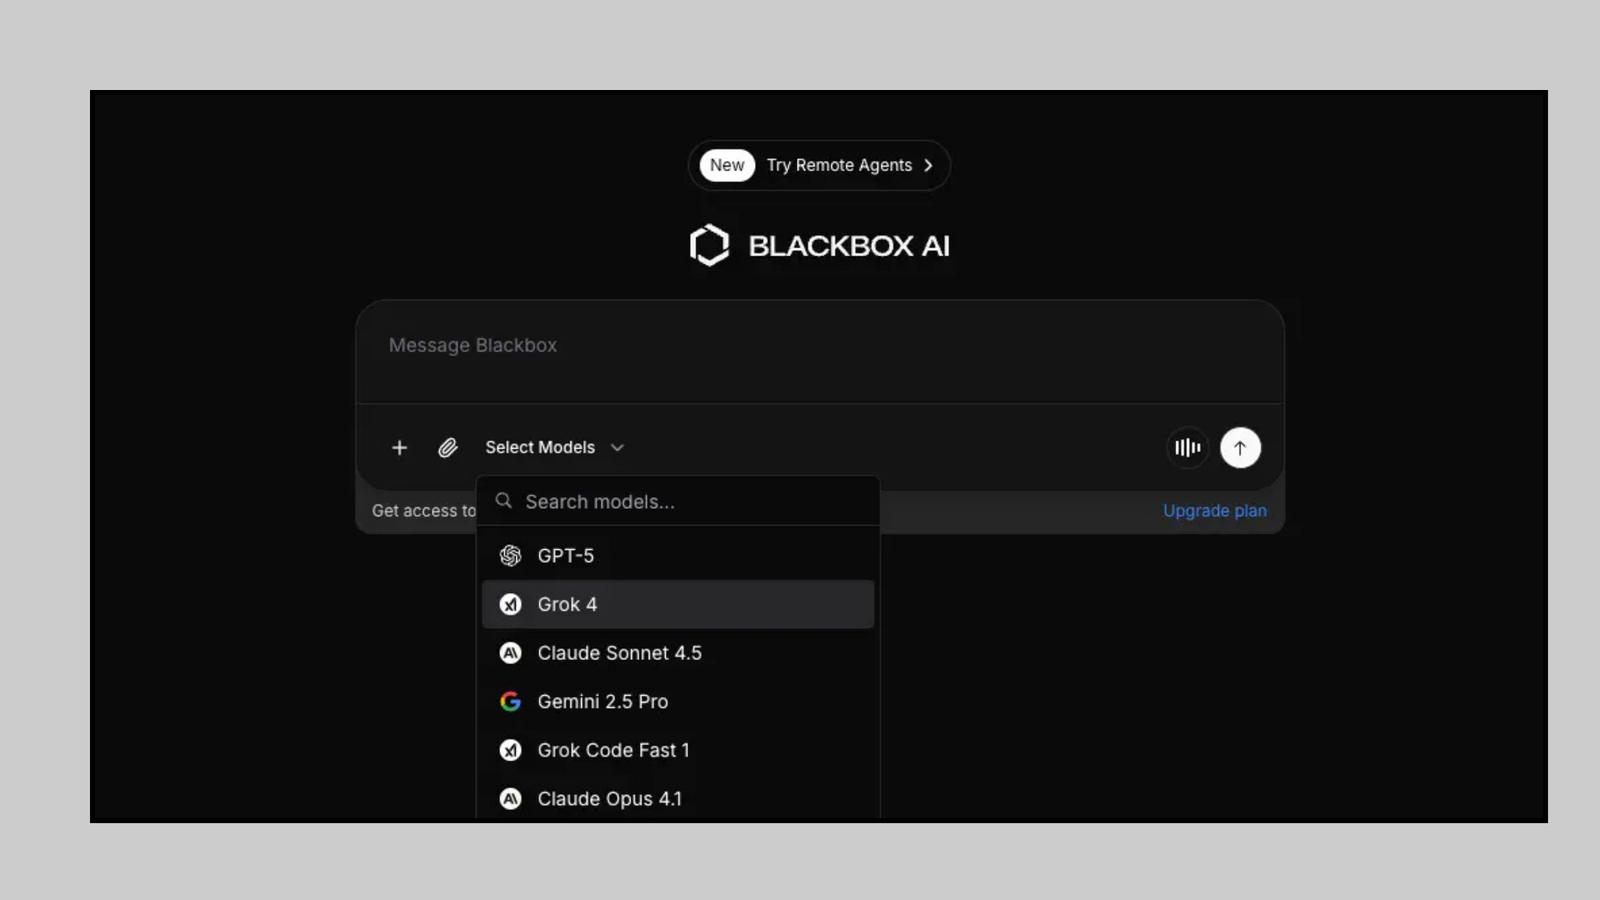Click the search magnifier in the models list
Viewport: 1600px width, 900px height.
(503, 501)
